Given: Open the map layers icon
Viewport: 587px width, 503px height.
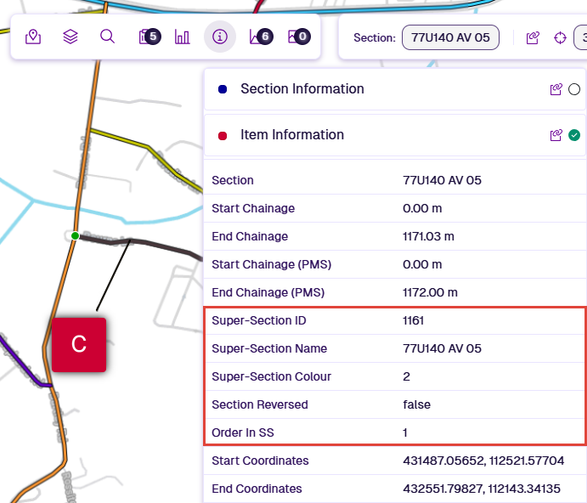Looking at the screenshot, I should click(70, 37).
